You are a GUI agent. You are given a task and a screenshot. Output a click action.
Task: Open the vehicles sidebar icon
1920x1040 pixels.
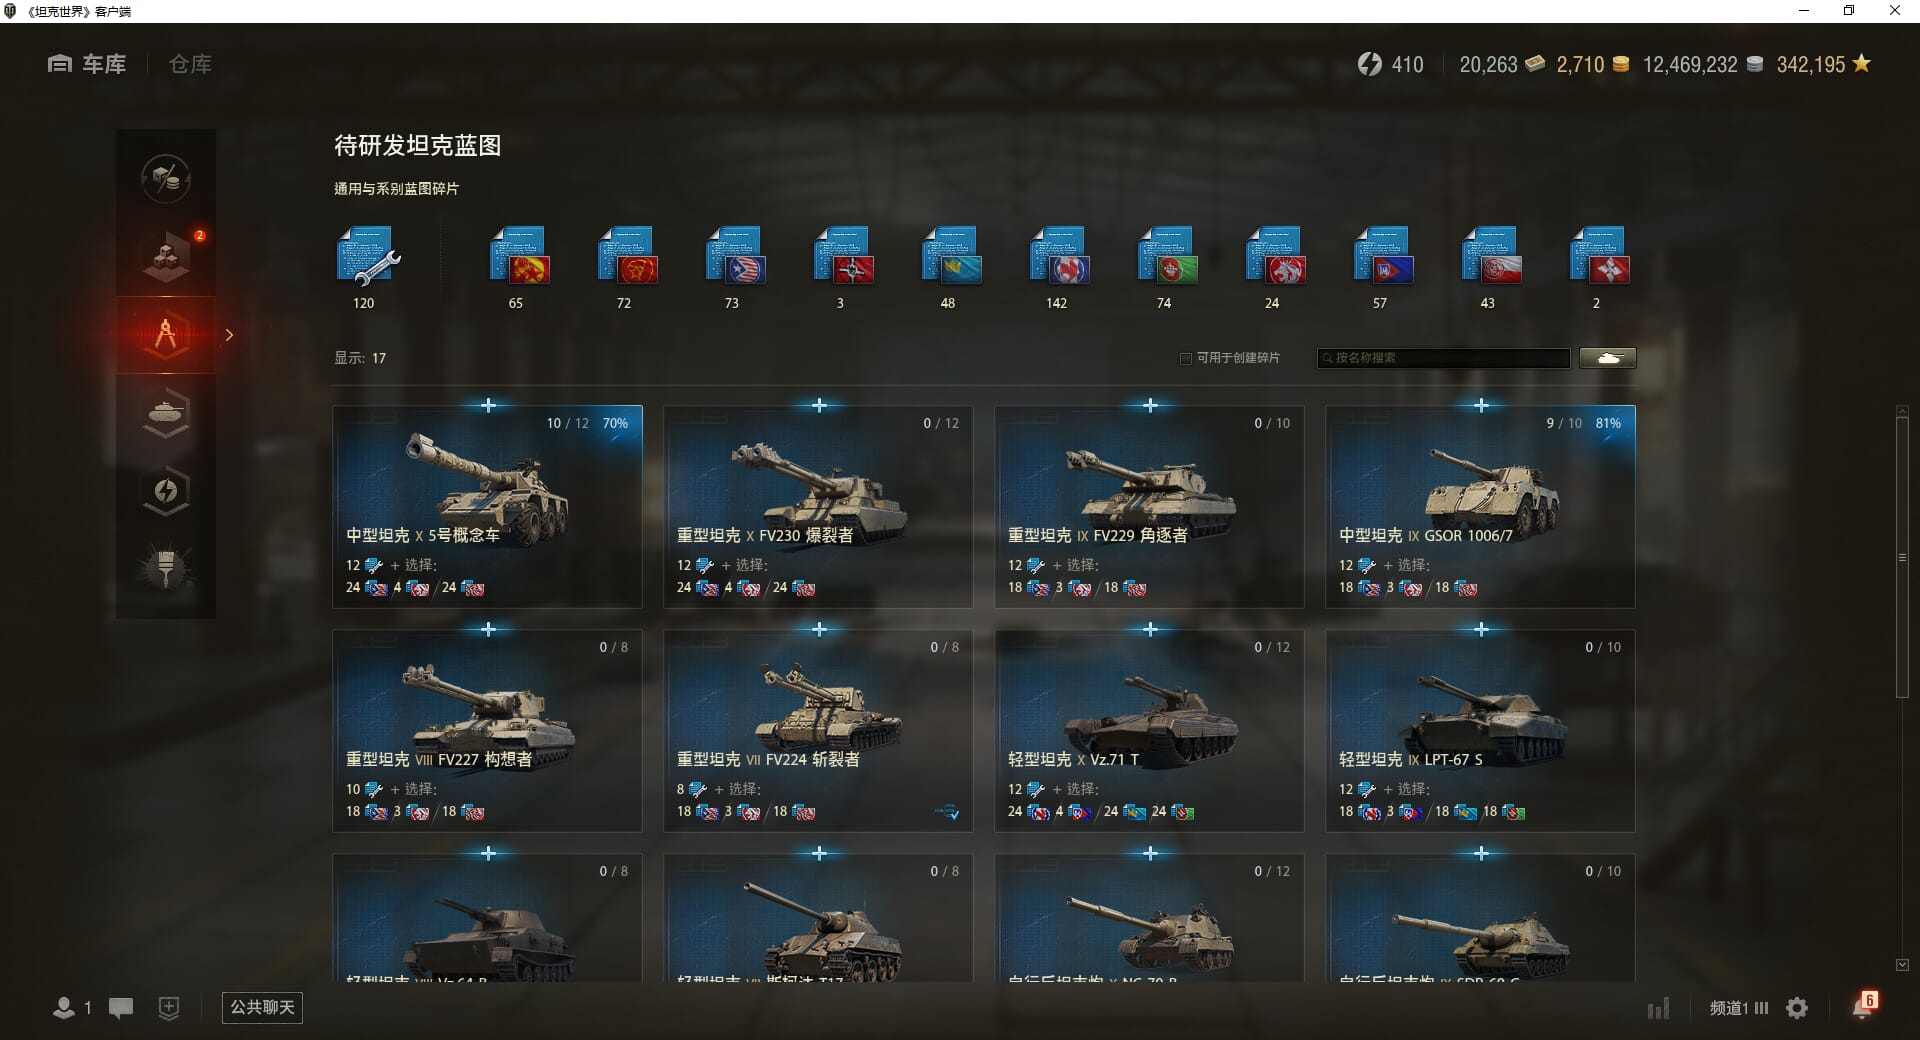point(166,413)
